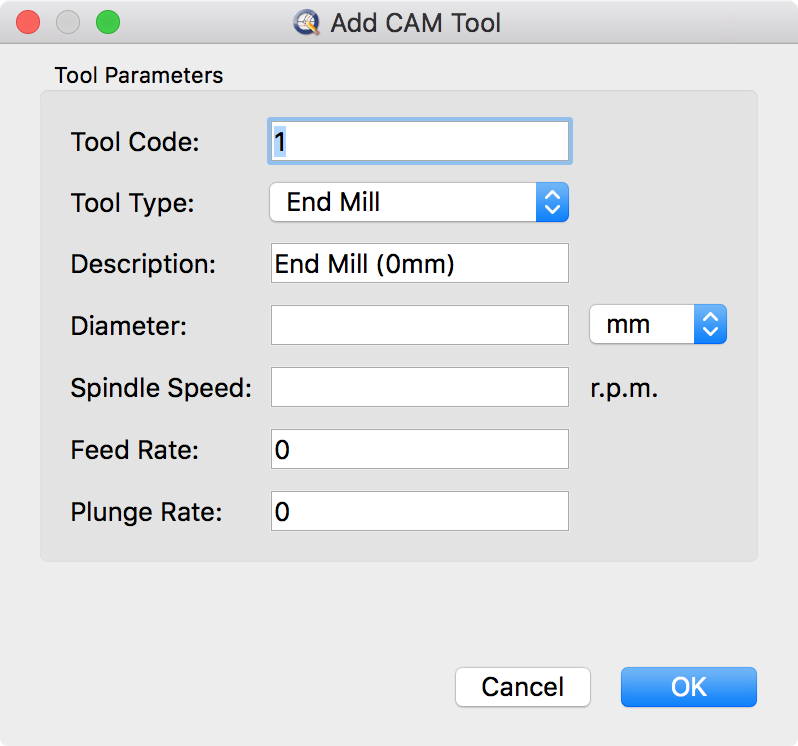The width and height of the screenshot is (798, 746).
Task: Click the red close window button
Action: point(29,21)
